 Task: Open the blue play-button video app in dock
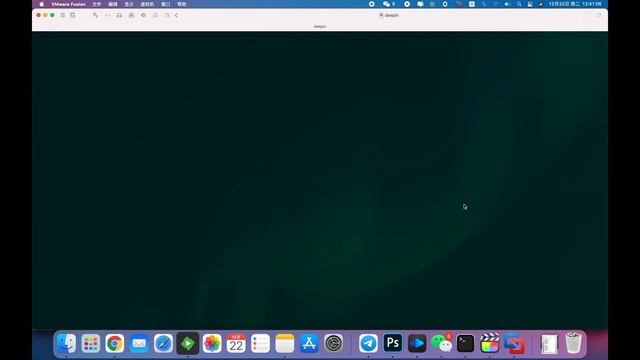(x=417, y=343)
